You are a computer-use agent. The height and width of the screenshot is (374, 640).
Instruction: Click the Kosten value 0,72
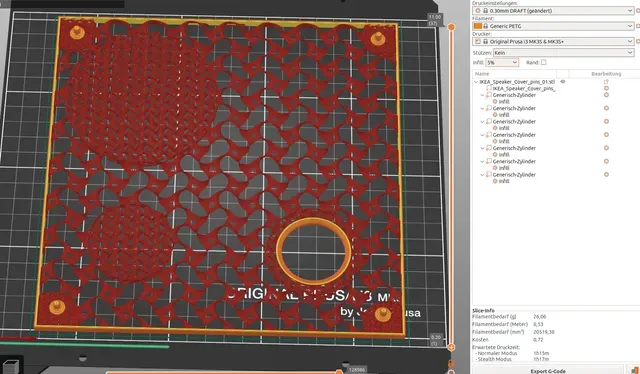(538, 340)
